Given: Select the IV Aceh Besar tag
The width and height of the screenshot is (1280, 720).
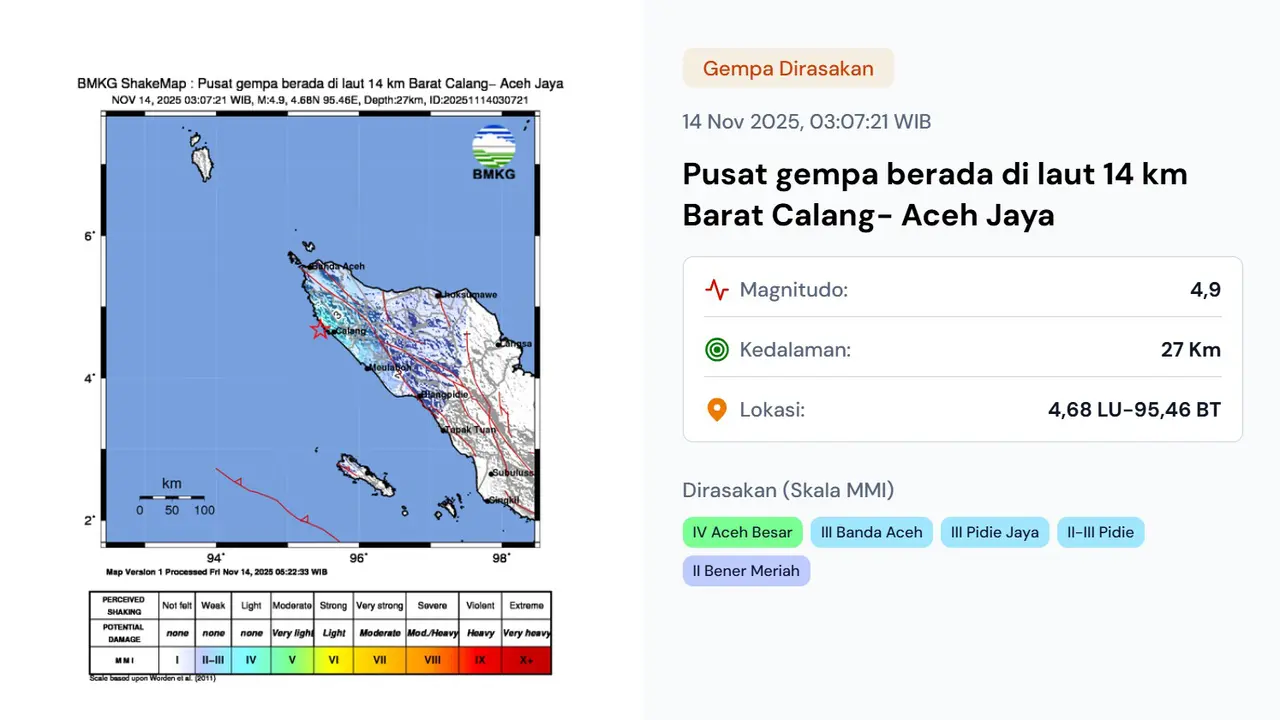Looking at the screenshot, I should (x=742, y=532).
